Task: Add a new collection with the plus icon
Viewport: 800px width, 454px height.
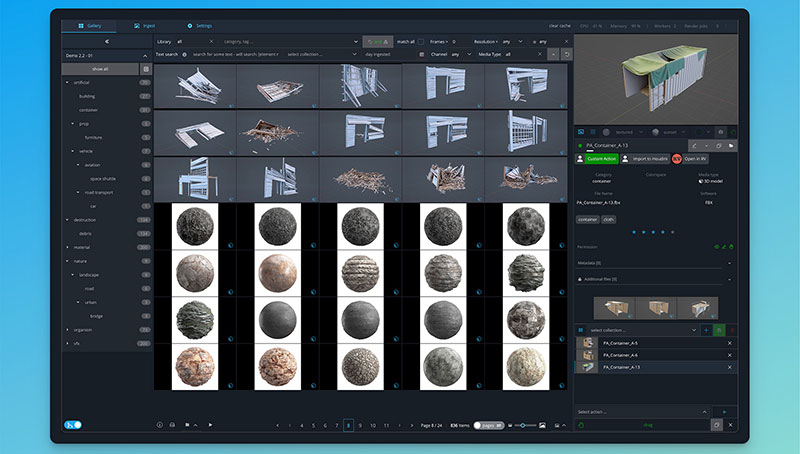Action: tap(706, 330)
